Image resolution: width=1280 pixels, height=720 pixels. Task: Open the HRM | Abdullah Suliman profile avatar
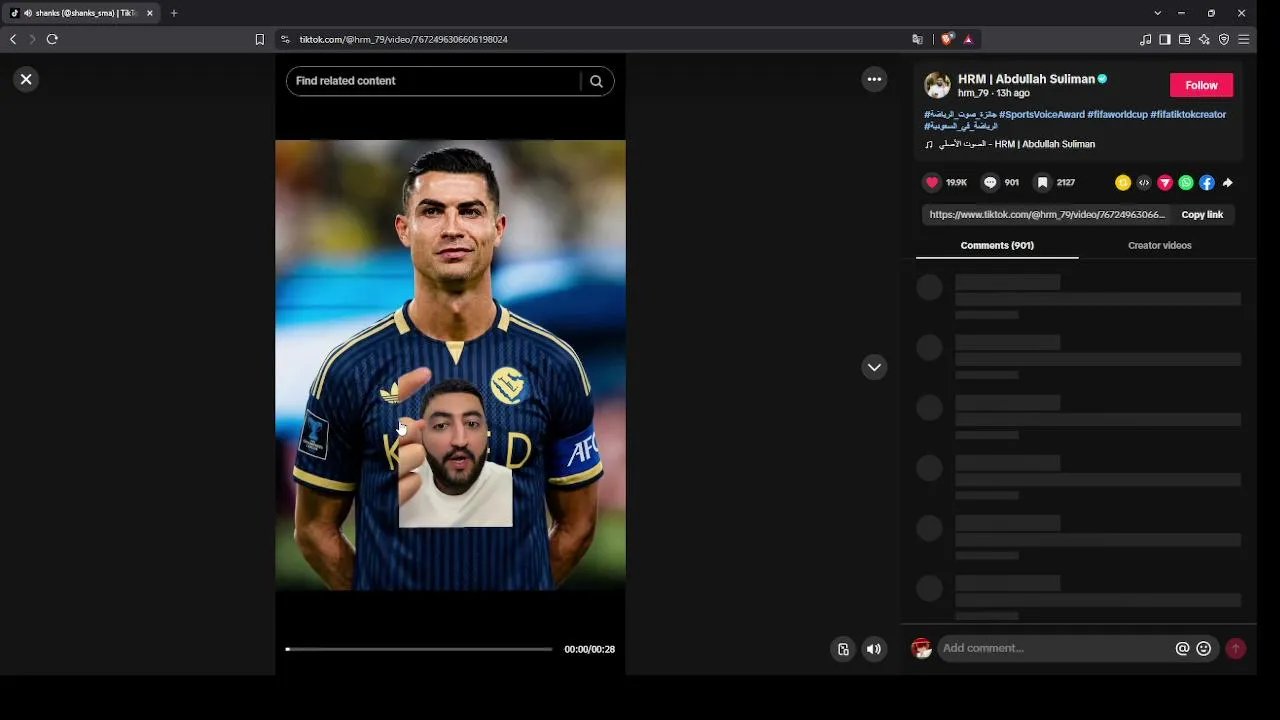pos(937,85)
